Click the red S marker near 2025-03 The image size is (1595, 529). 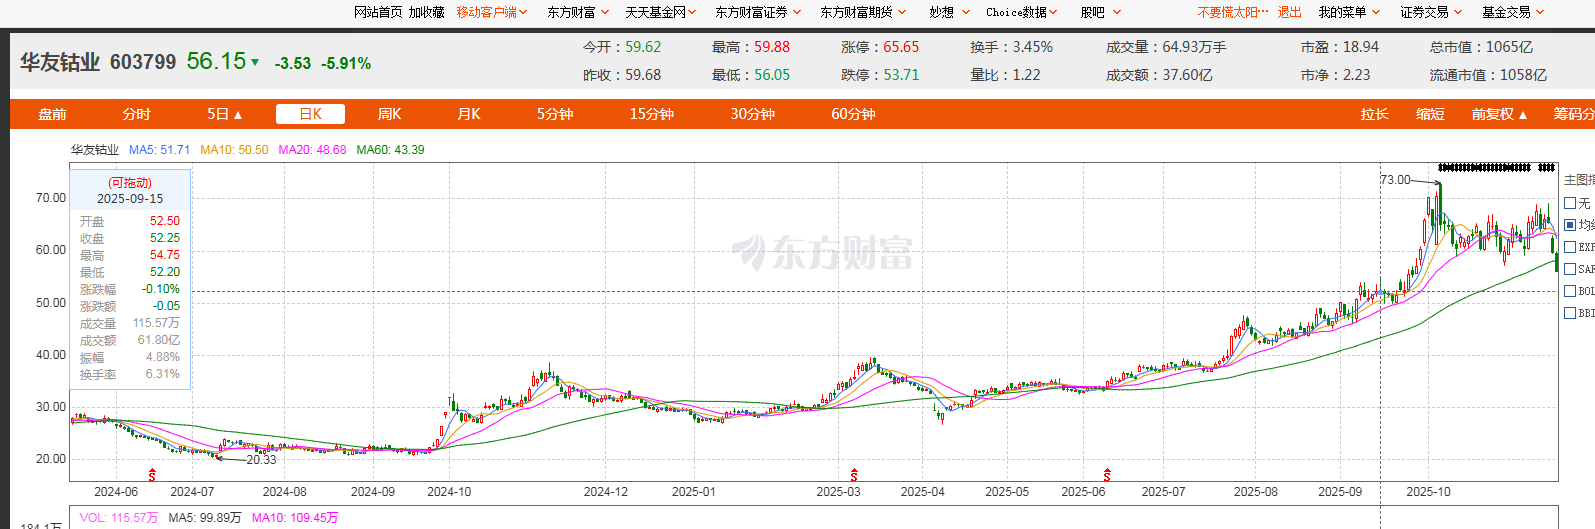tap(854, 474)
